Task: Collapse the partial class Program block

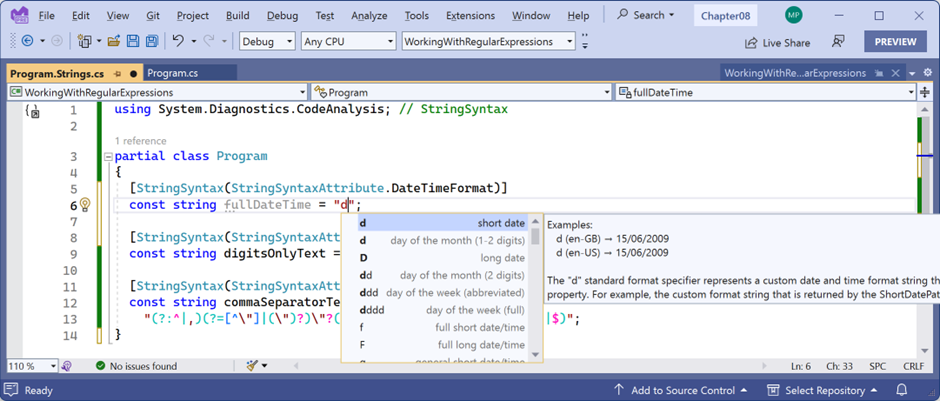Action: [x=108, y=157]
